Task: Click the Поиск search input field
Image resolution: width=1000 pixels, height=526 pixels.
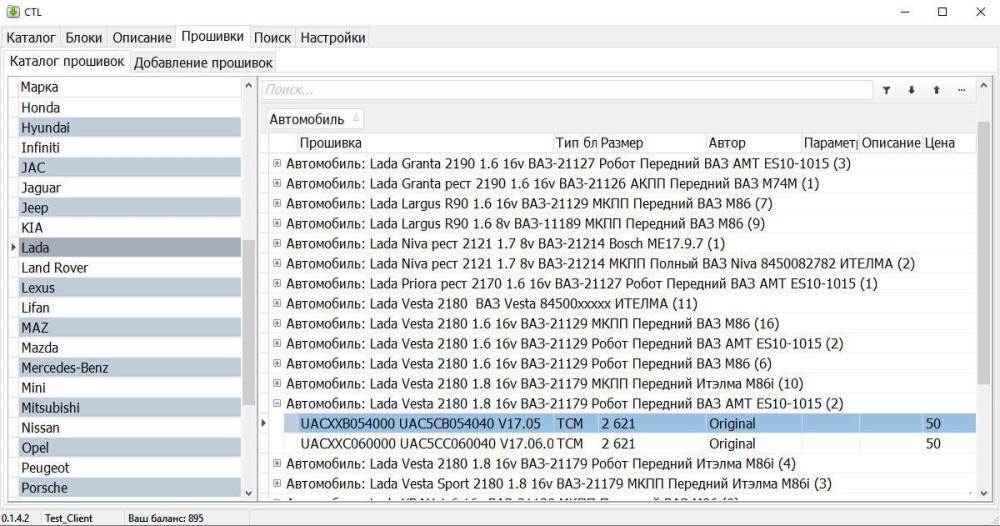Action: [x=565, y=90]
